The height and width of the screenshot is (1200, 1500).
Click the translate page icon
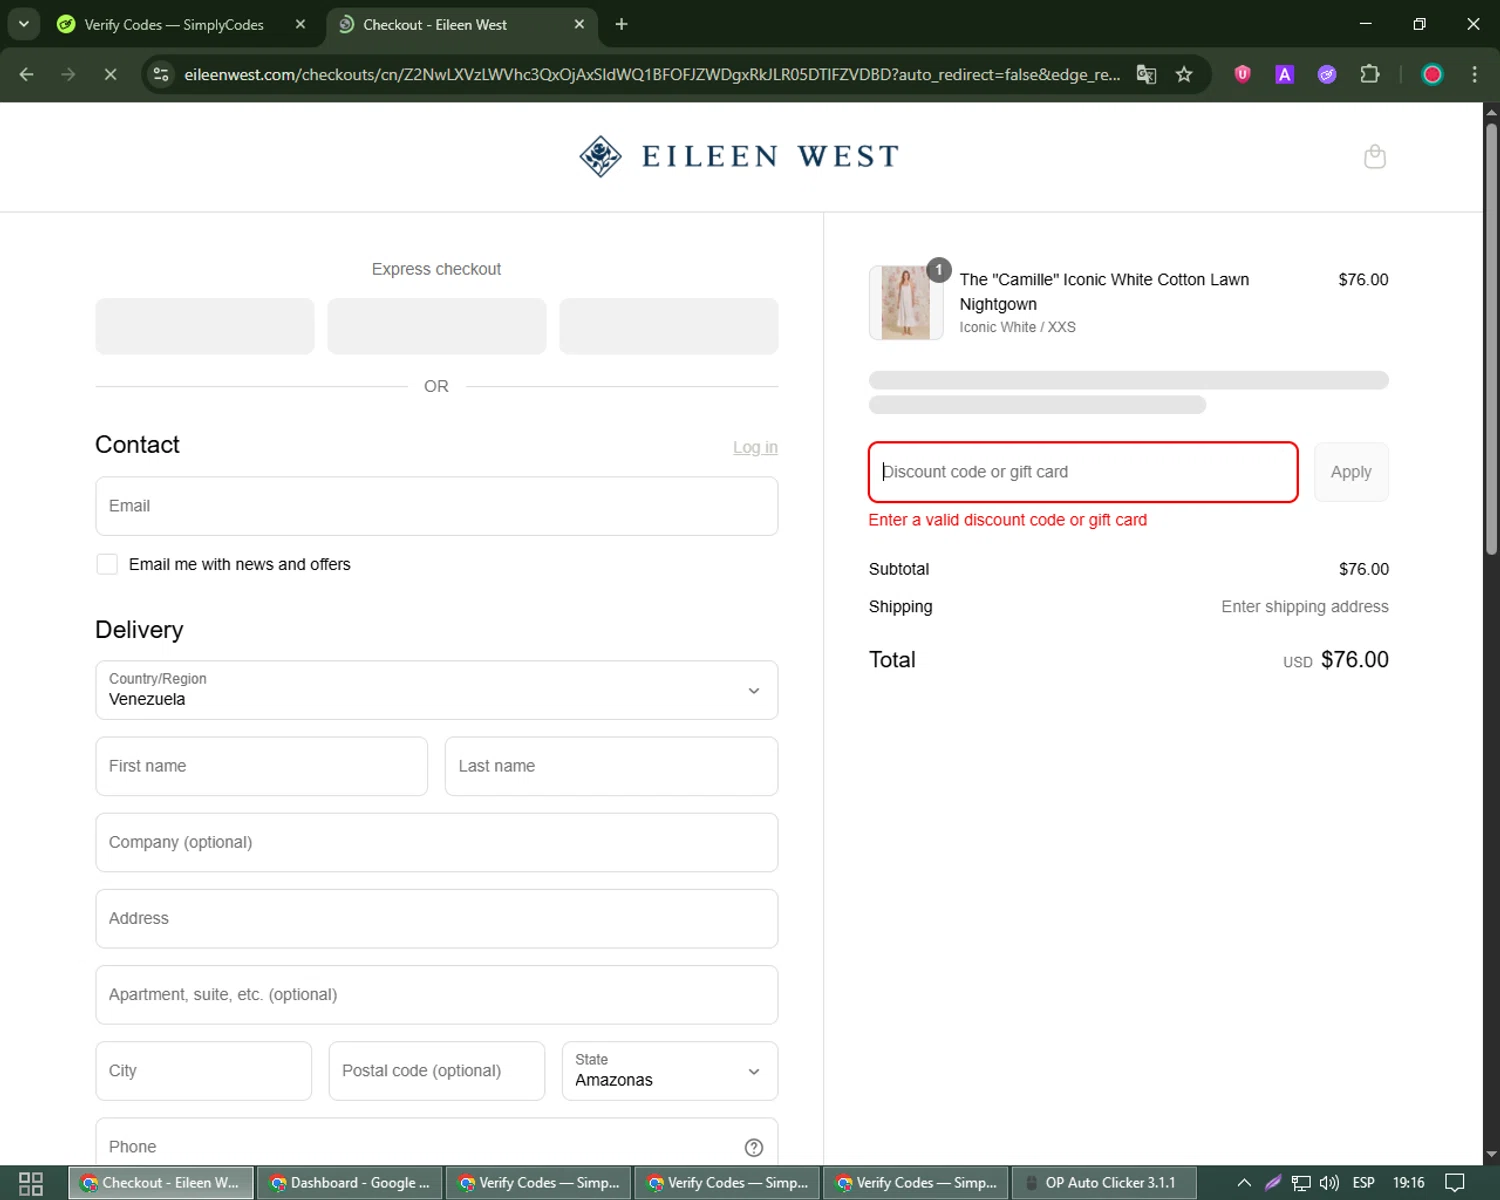(x=1146, y=74)
